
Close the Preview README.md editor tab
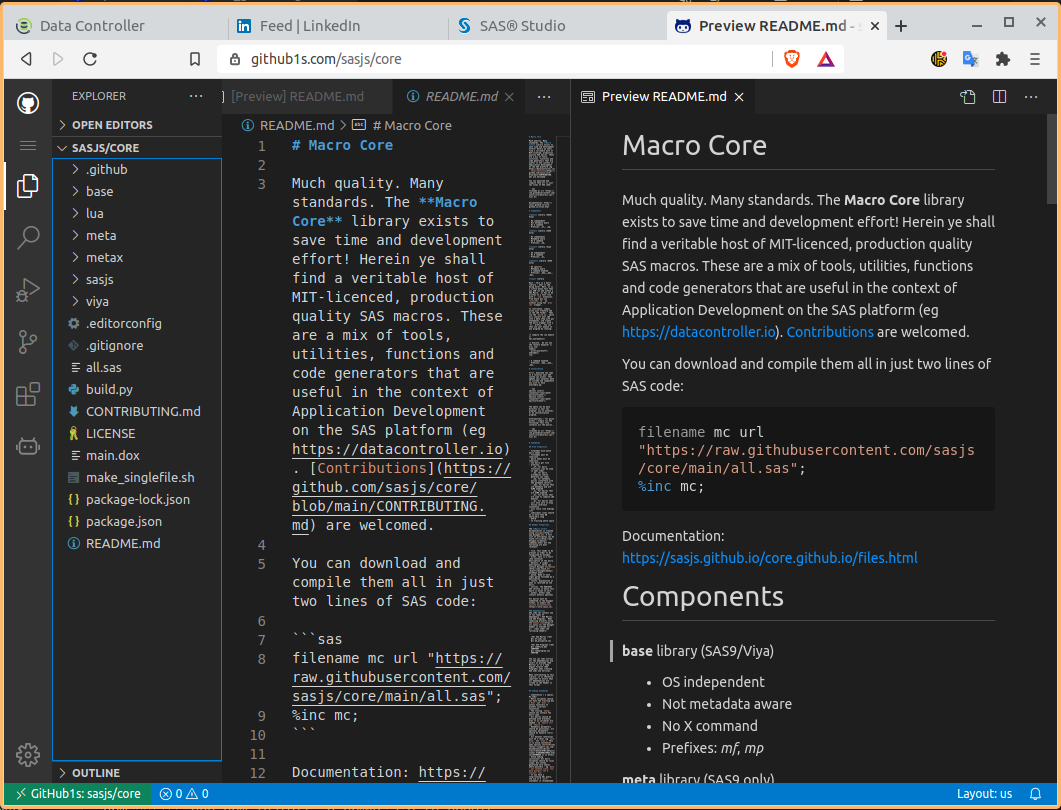tap(740, 97)
